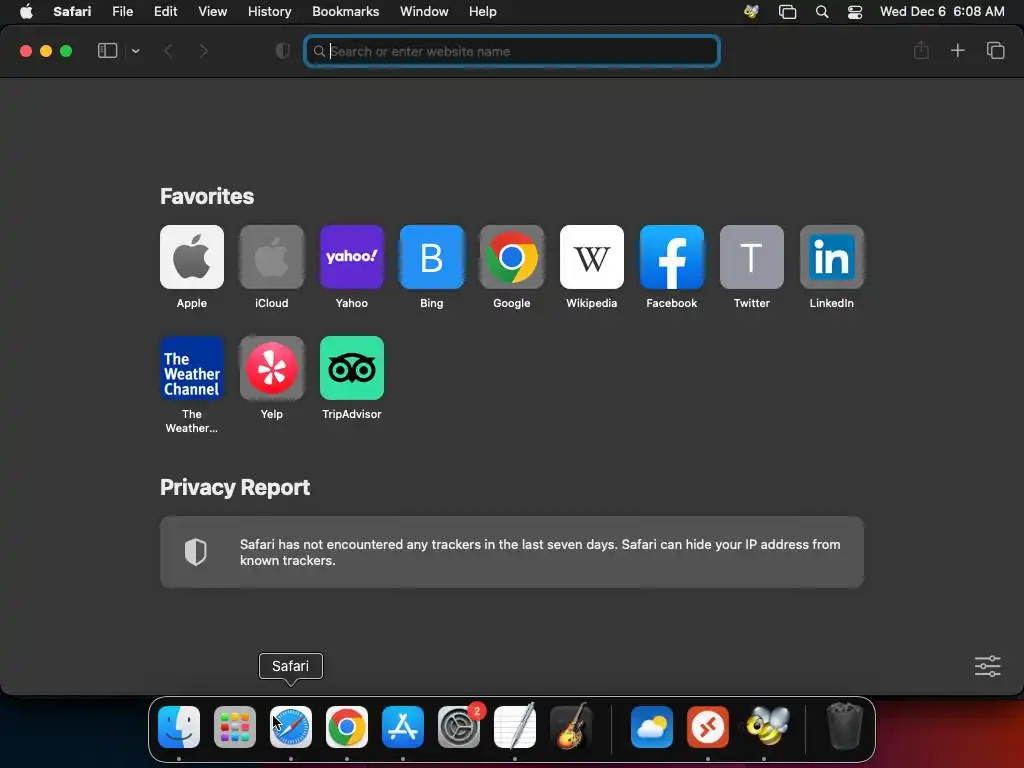
Task: Open the toolbar Privacy Report shield
Action: 283,51
